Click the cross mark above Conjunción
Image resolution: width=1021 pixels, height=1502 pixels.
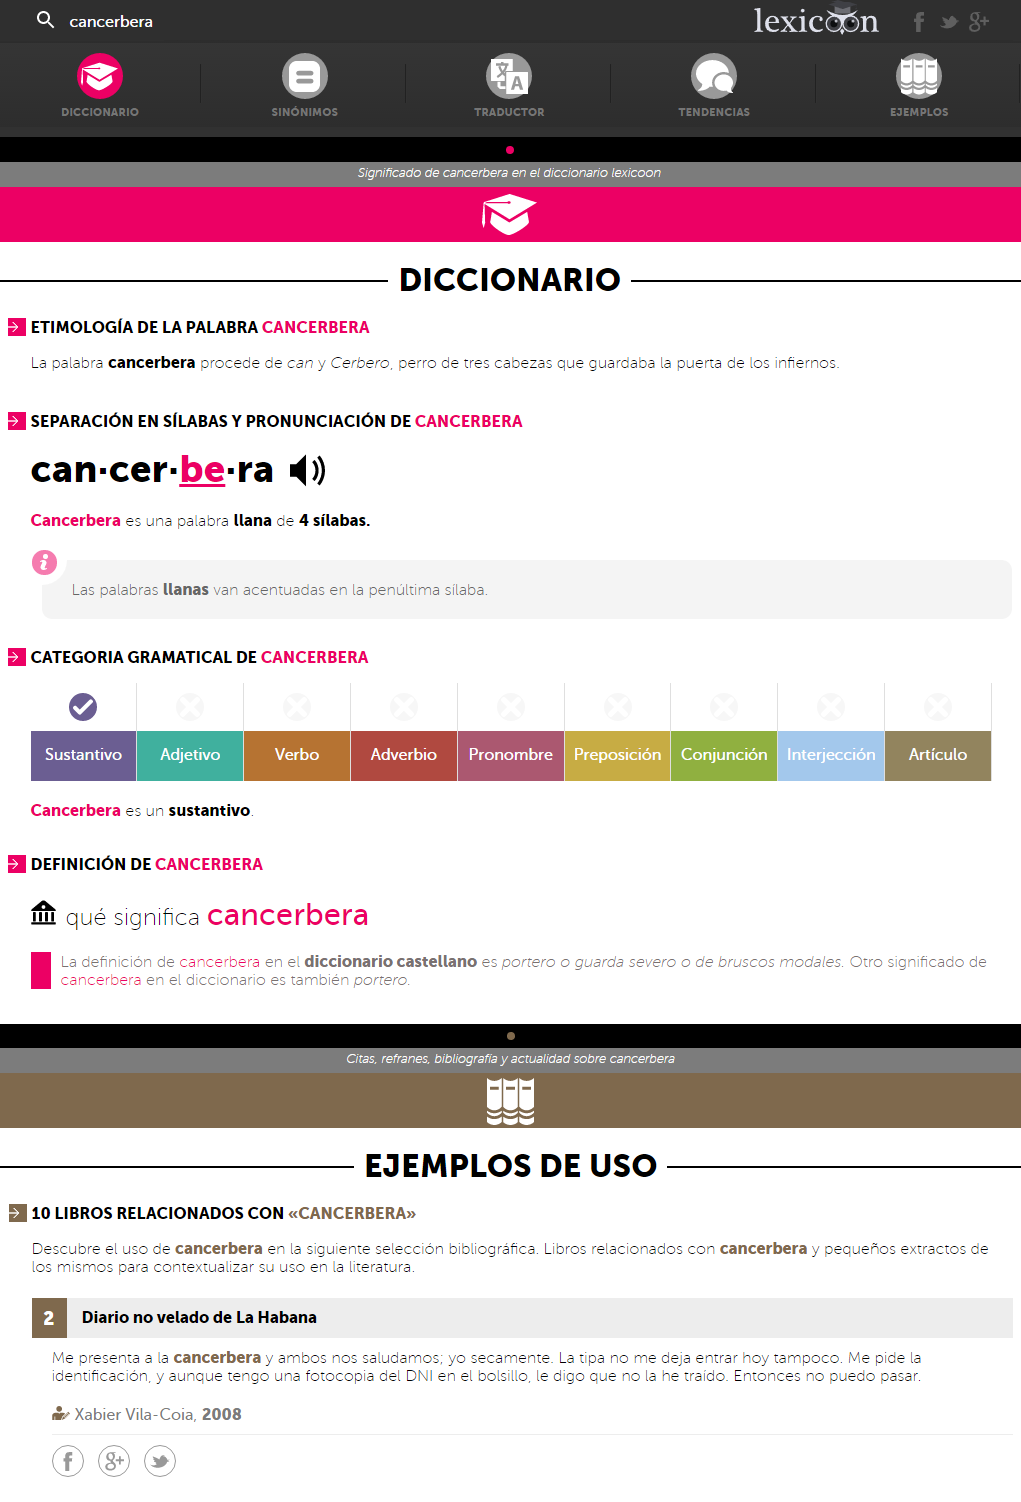(x=724, y=707)
